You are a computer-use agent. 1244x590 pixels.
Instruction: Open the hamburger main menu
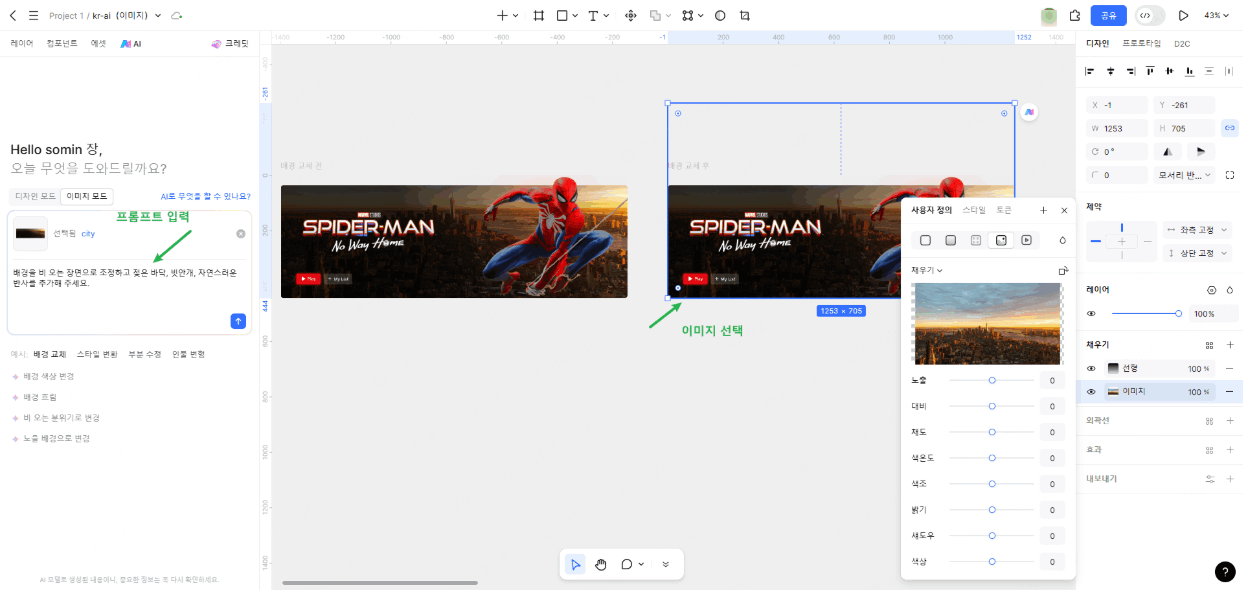tap(33, 16)
